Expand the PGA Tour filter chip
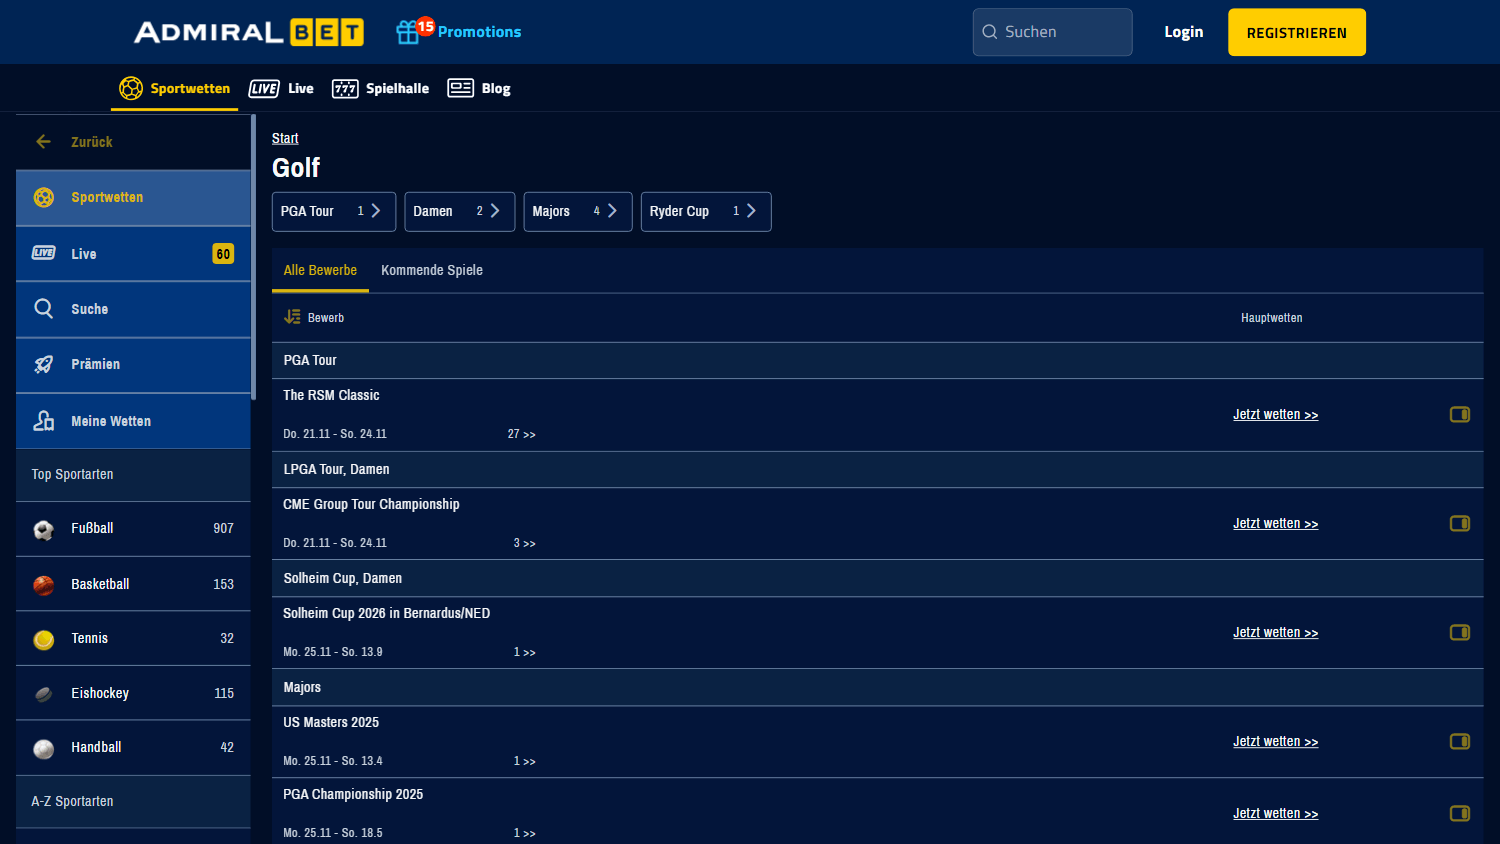 point(334,211)
